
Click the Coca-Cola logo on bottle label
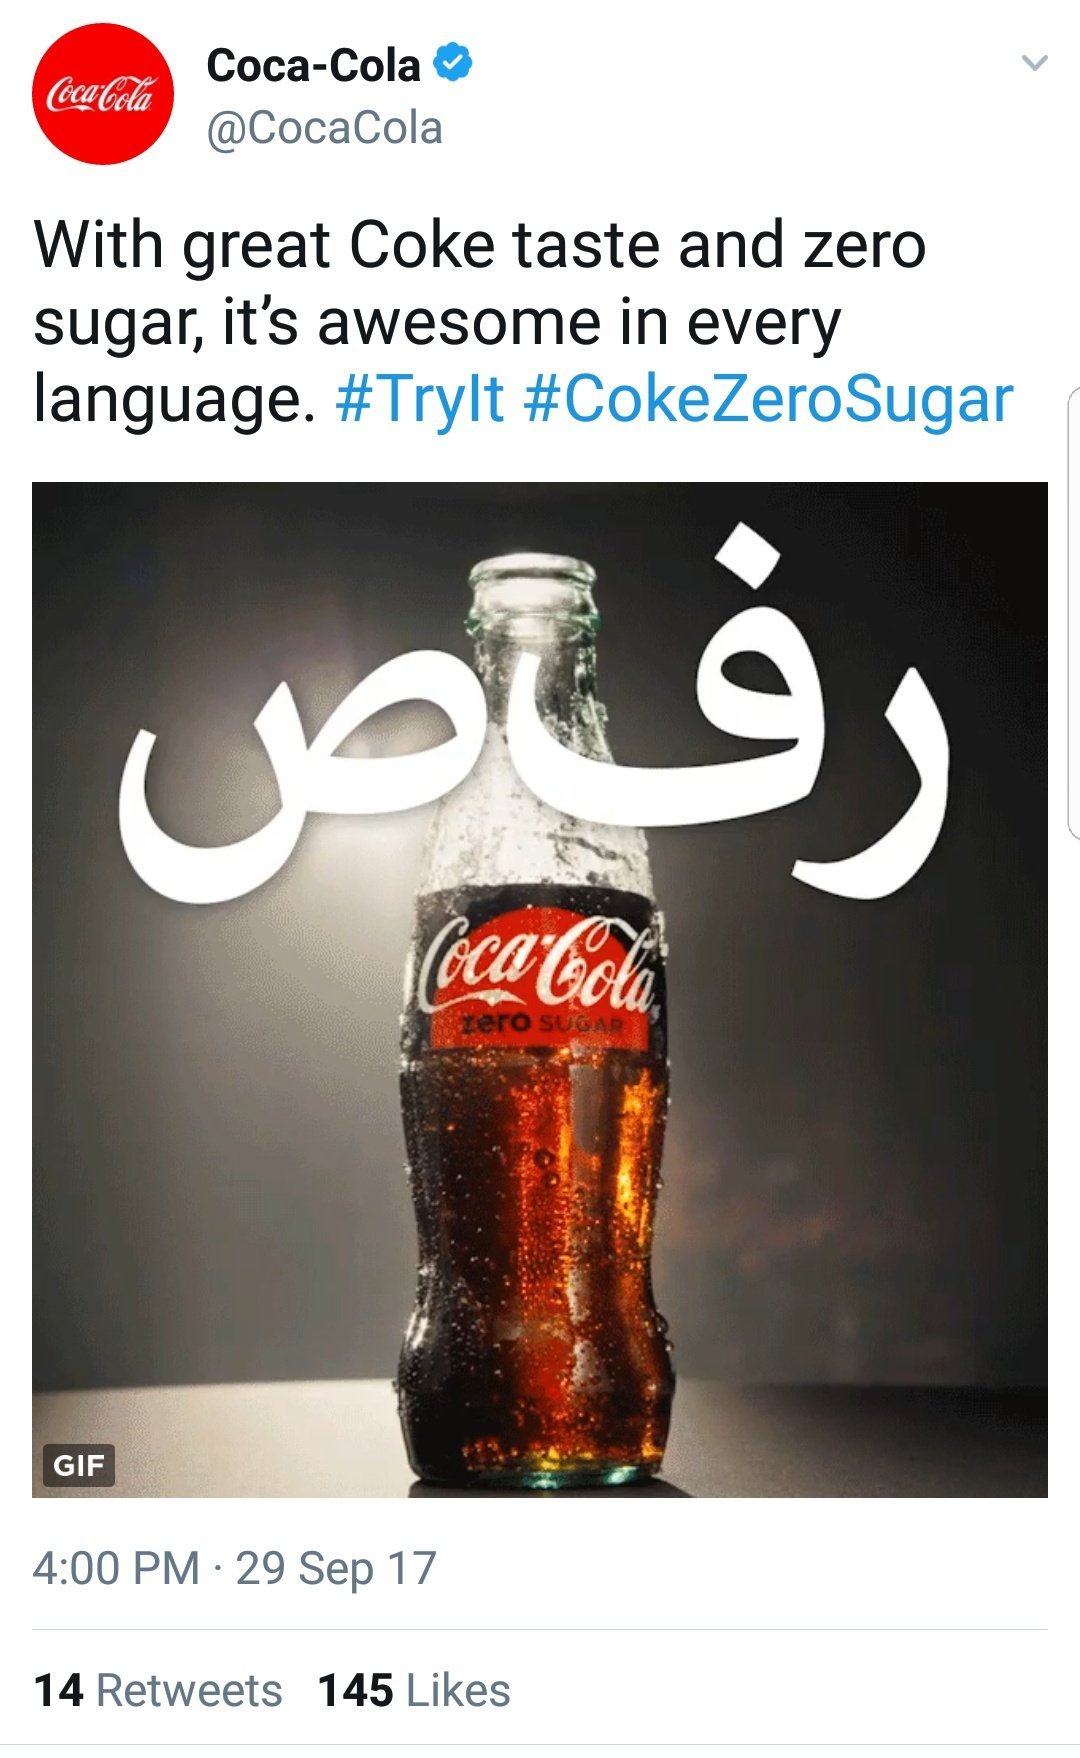click(x=540, y=964)
